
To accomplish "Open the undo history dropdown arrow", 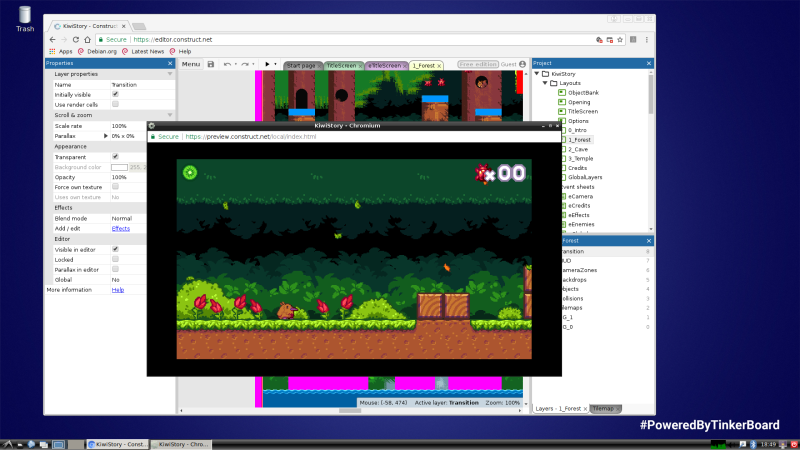I will click(236, 64).
